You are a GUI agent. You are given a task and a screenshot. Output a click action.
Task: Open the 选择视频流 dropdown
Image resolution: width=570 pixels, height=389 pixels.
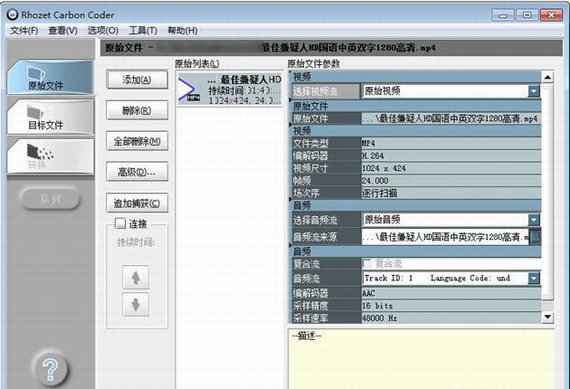[x=533, y=91]
